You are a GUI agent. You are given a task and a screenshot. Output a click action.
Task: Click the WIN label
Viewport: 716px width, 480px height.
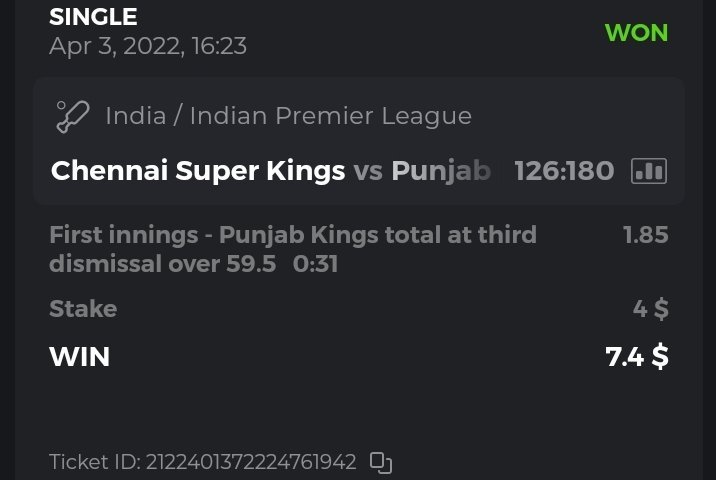point(79,356)
